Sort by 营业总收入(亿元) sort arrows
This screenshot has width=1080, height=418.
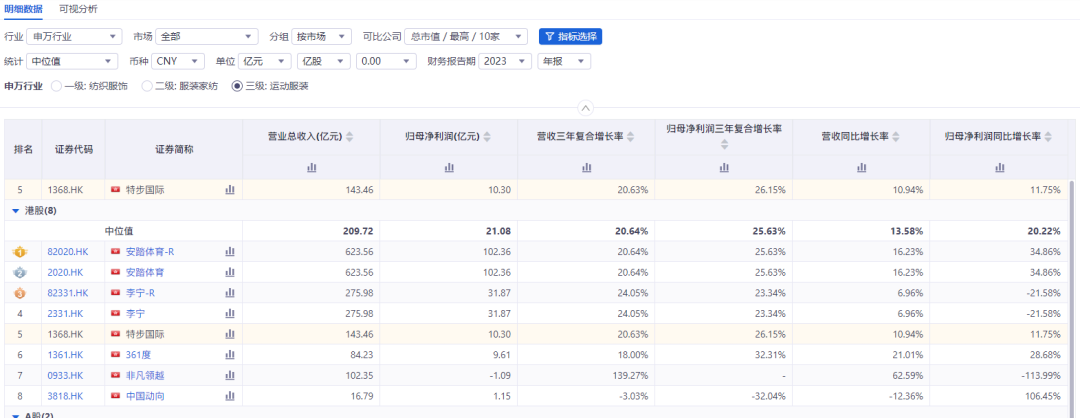pos(349,137)
